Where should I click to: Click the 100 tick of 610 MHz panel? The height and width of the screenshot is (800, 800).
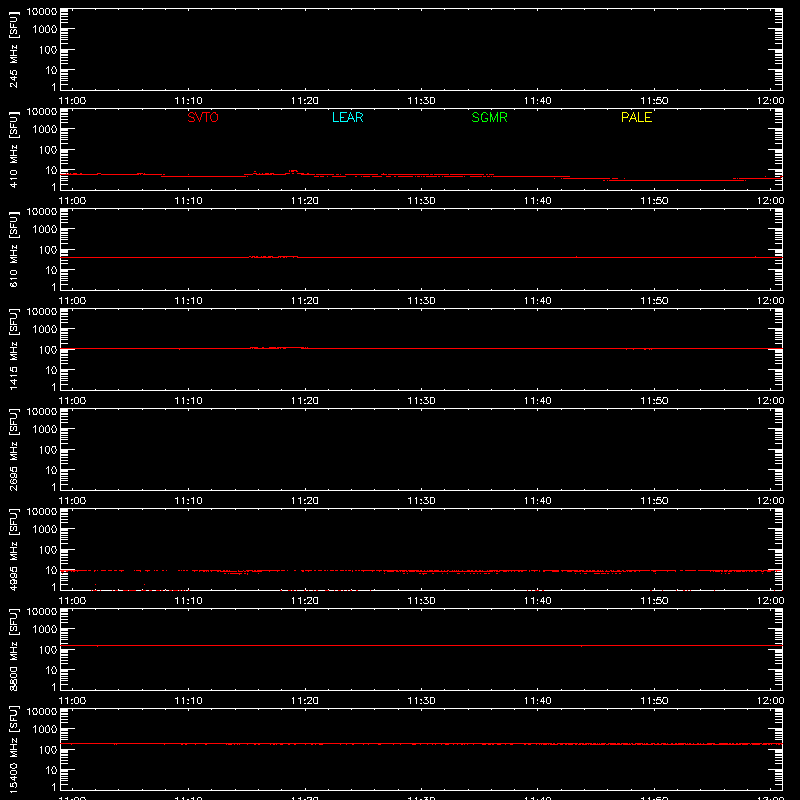pos(48,250)
